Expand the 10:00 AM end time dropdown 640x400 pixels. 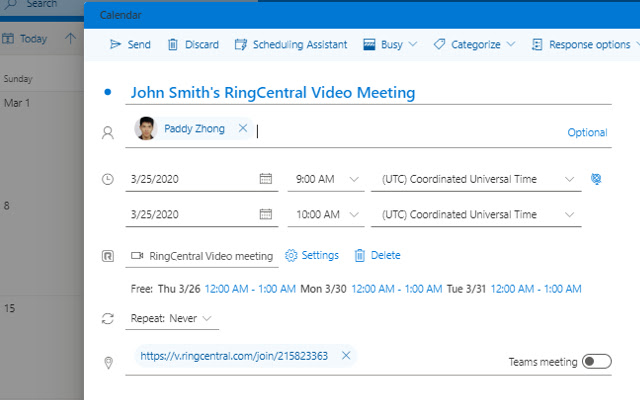pyautogui.click(x=354, y=214)
